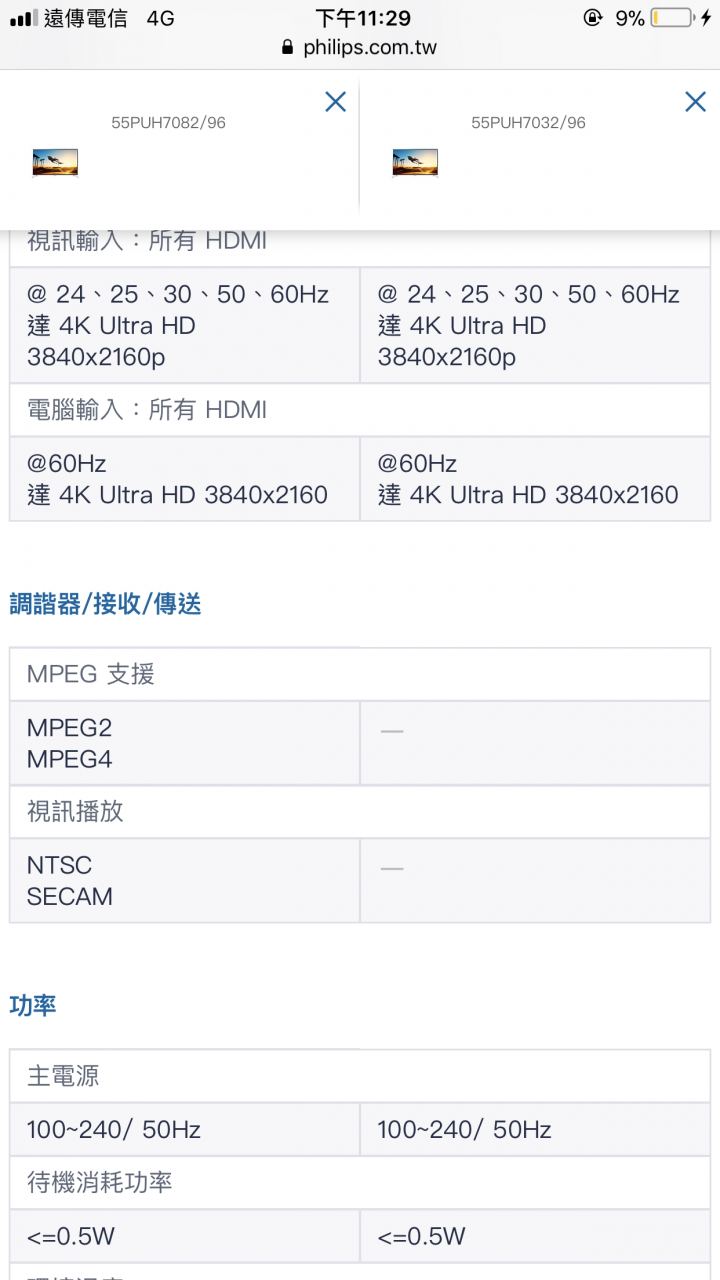
Task: Tap the 功率 section heading
Action: [x=33, y=1006]
